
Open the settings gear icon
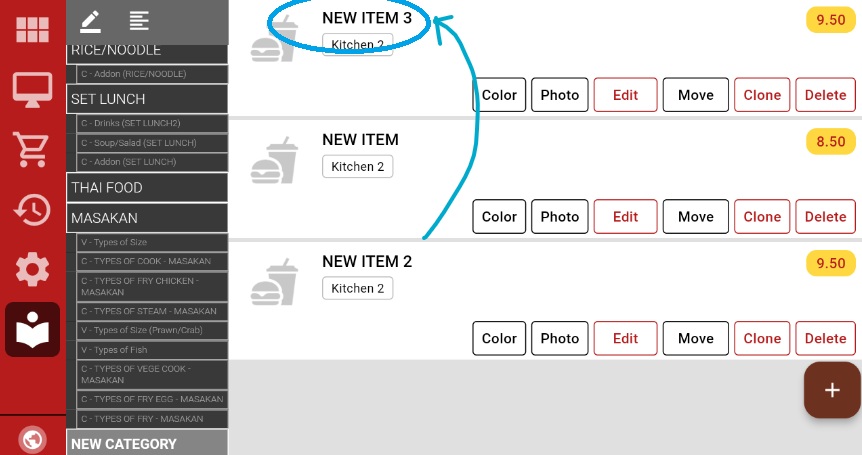32,270
